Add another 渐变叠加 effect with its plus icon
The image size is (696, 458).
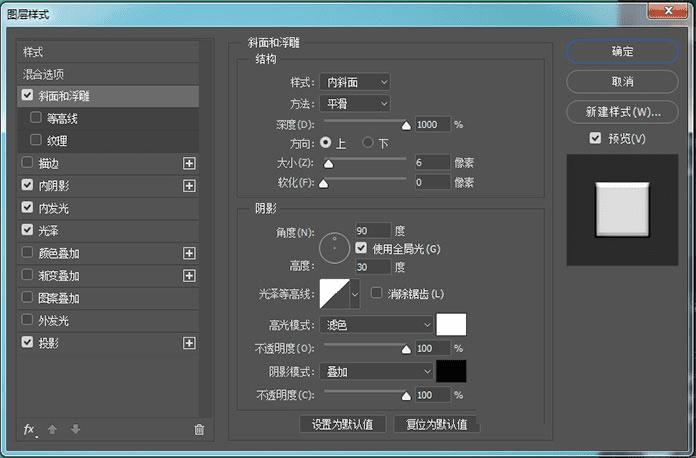[x=190, y=276]
